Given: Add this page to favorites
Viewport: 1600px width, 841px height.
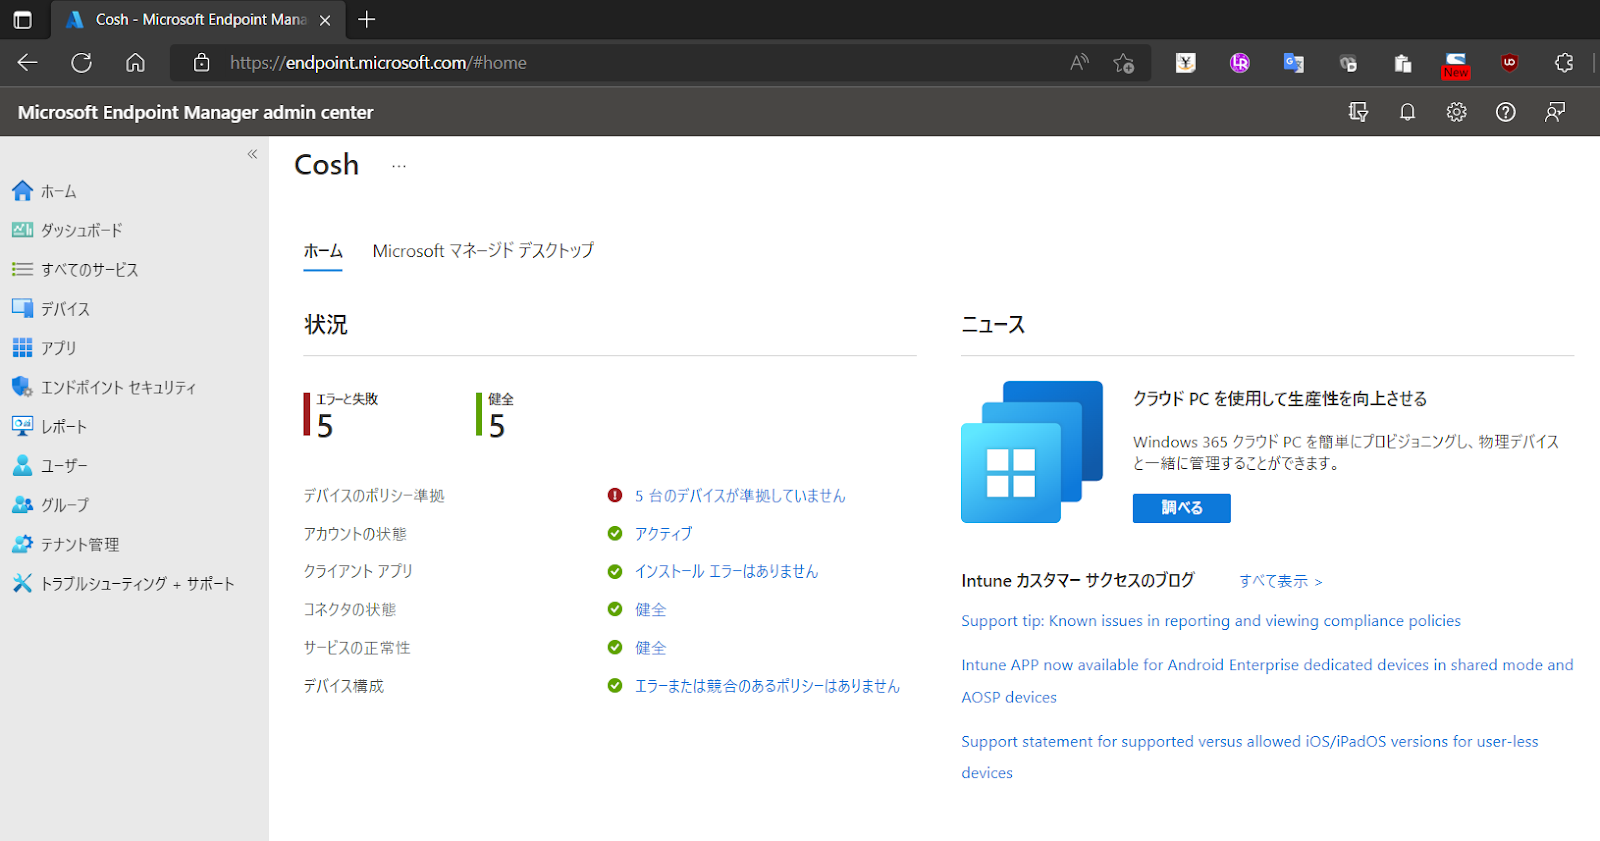Looking at the screenshot, I should (x=1124, y=63).
